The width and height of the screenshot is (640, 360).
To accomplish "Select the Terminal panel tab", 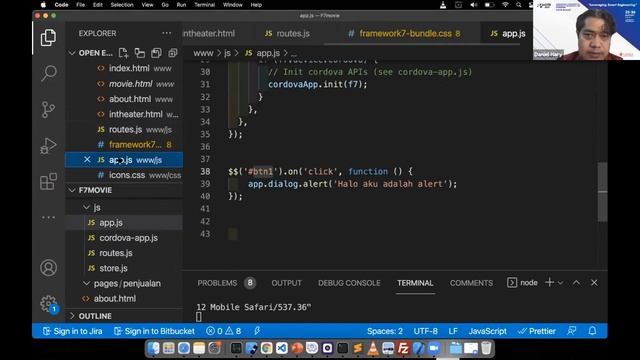I will [415, 283].
